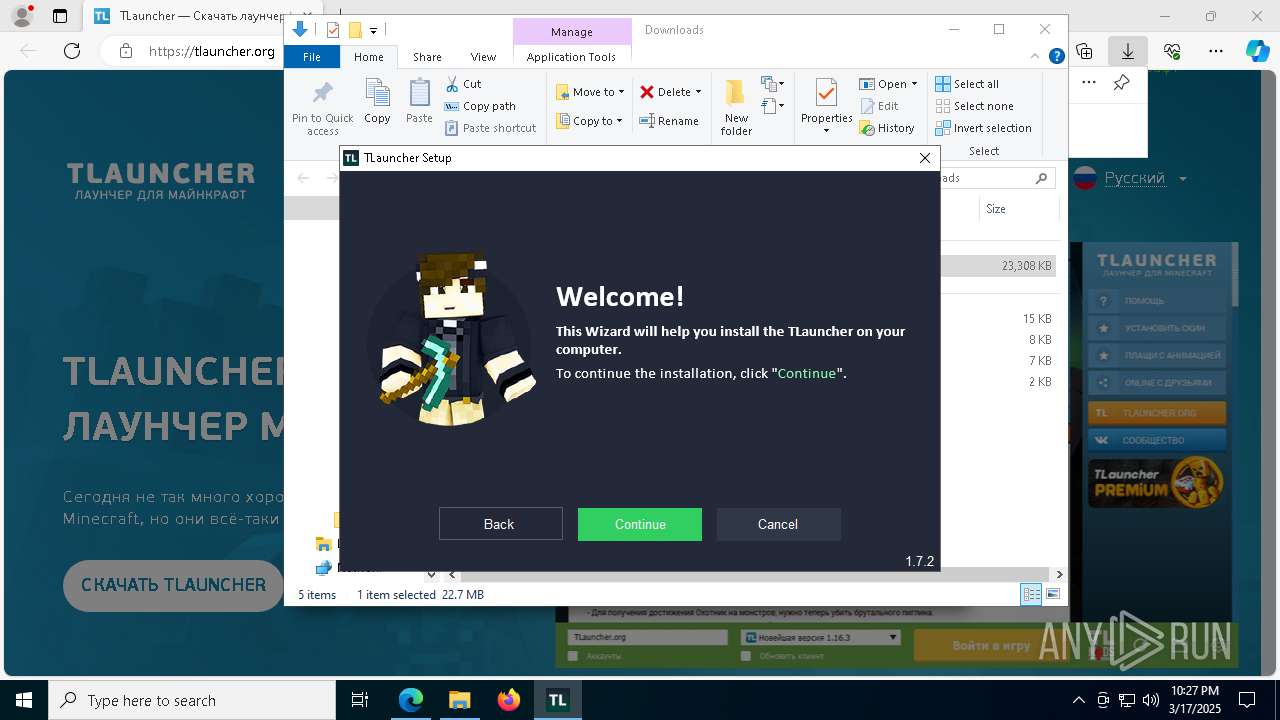Select the 23,308 KB file row
This screenshot has width=1280, height=720.
(1000, 266)
